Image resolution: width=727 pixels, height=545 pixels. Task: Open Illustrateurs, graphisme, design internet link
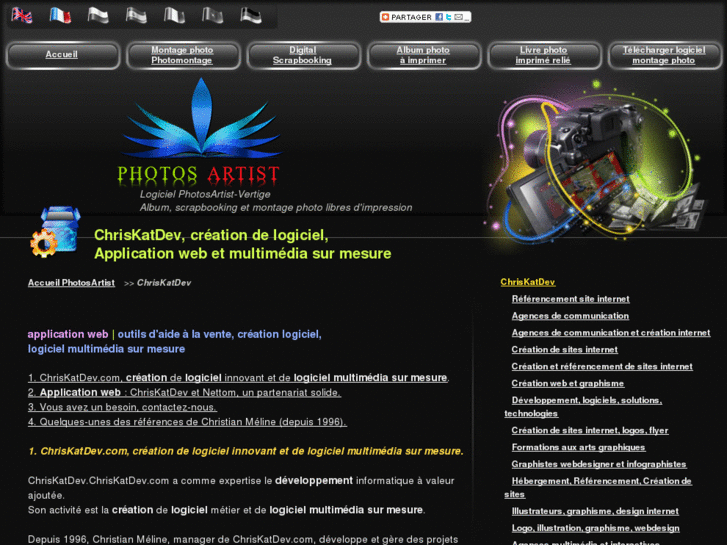pyautogui.click(x=595, y=512)
